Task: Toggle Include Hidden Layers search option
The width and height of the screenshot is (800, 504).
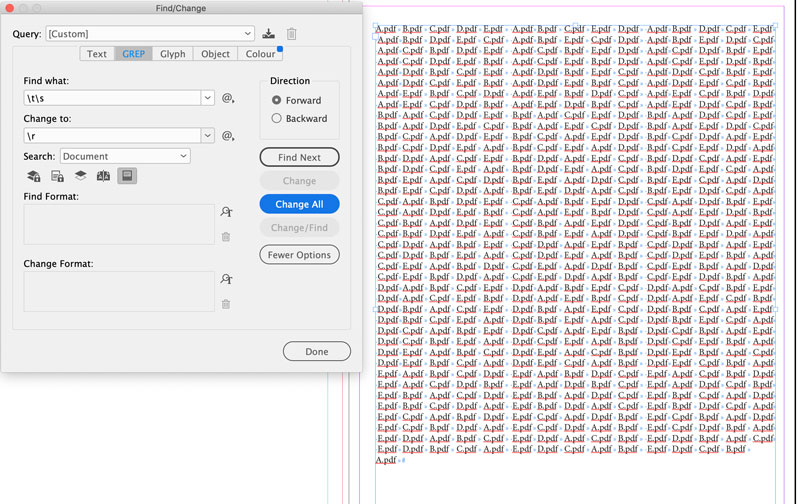Action: coord(80,176)
